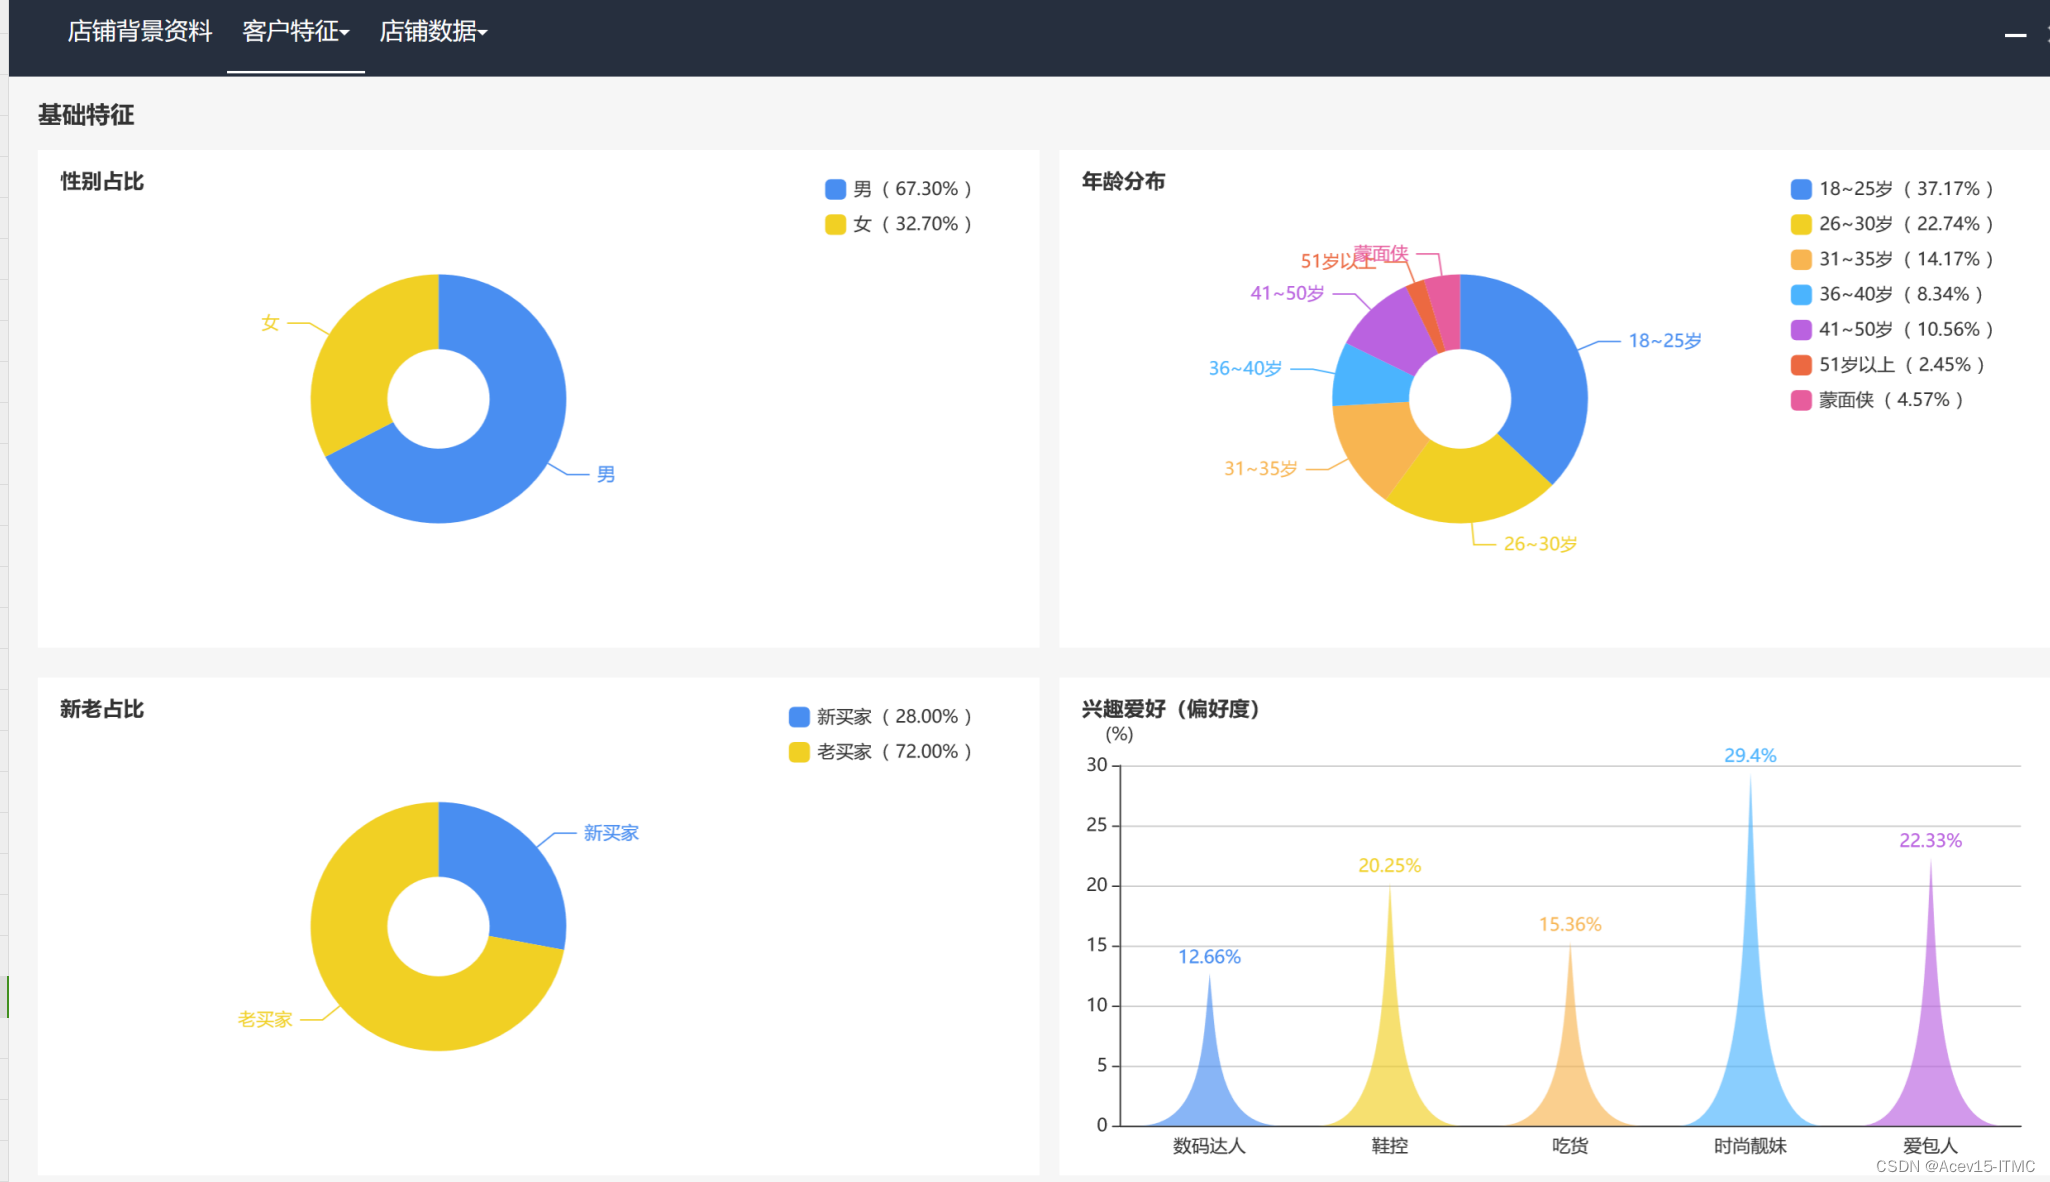Click the 41~50岁 callout label on age chart

click(1287, 293)
